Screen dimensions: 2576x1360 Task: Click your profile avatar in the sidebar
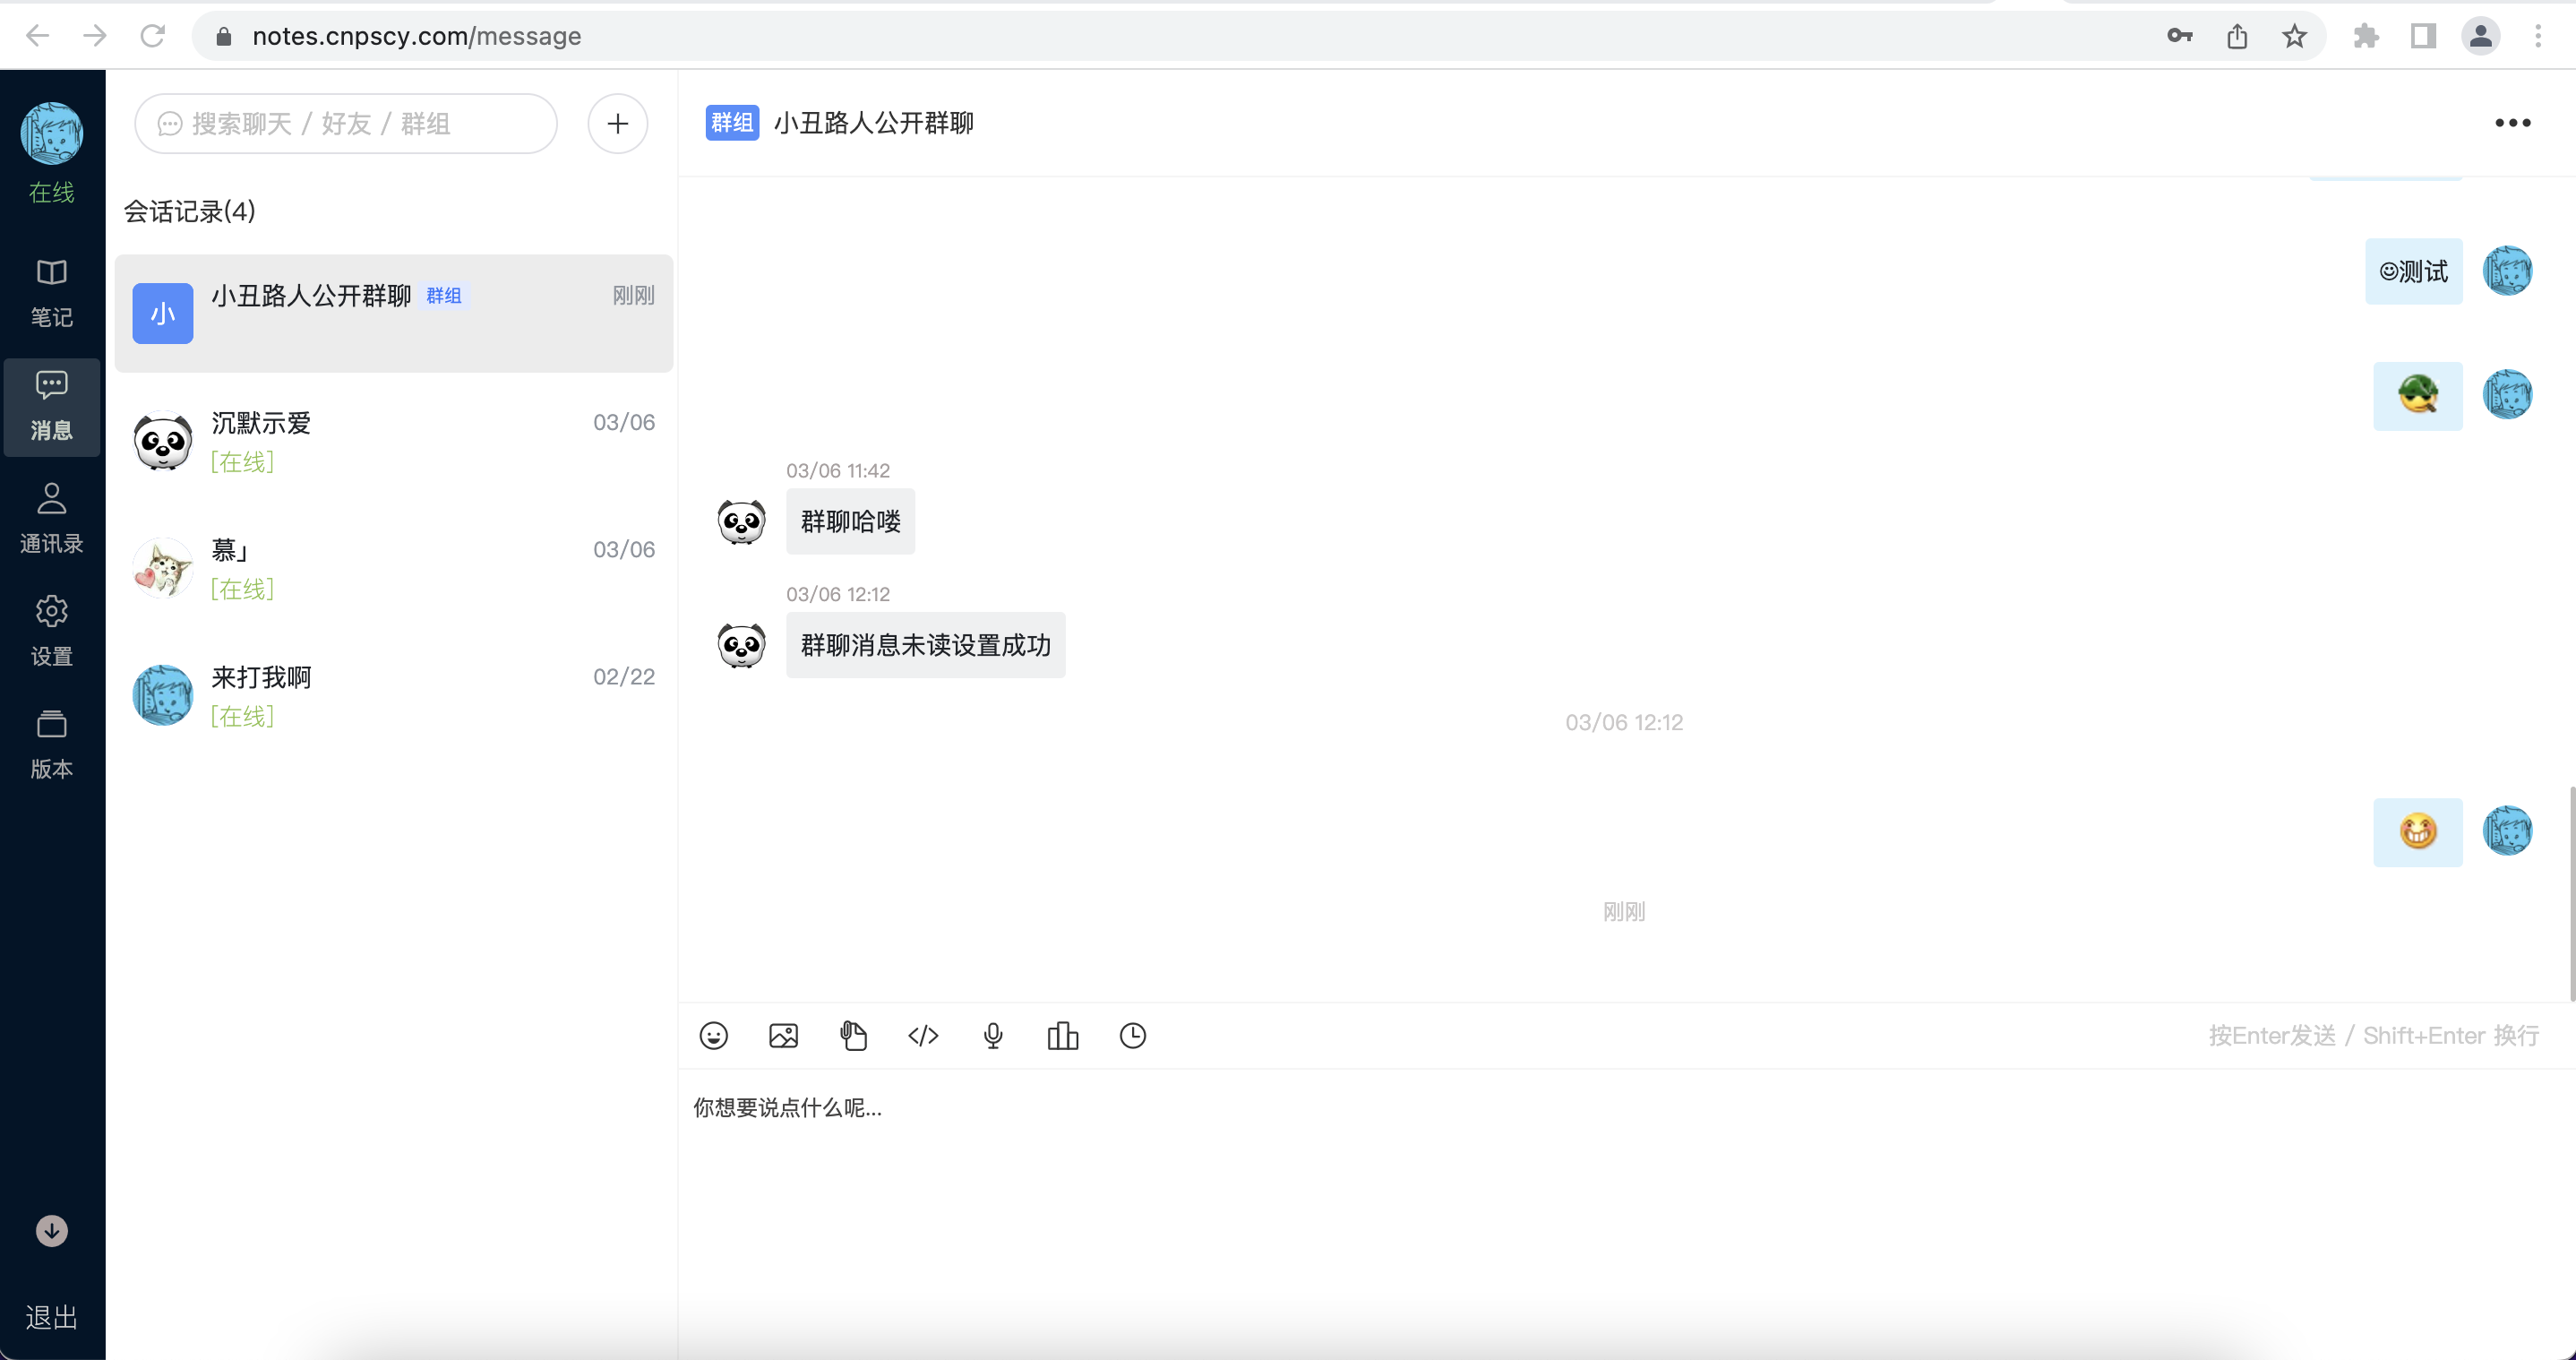tap(52, 133)
